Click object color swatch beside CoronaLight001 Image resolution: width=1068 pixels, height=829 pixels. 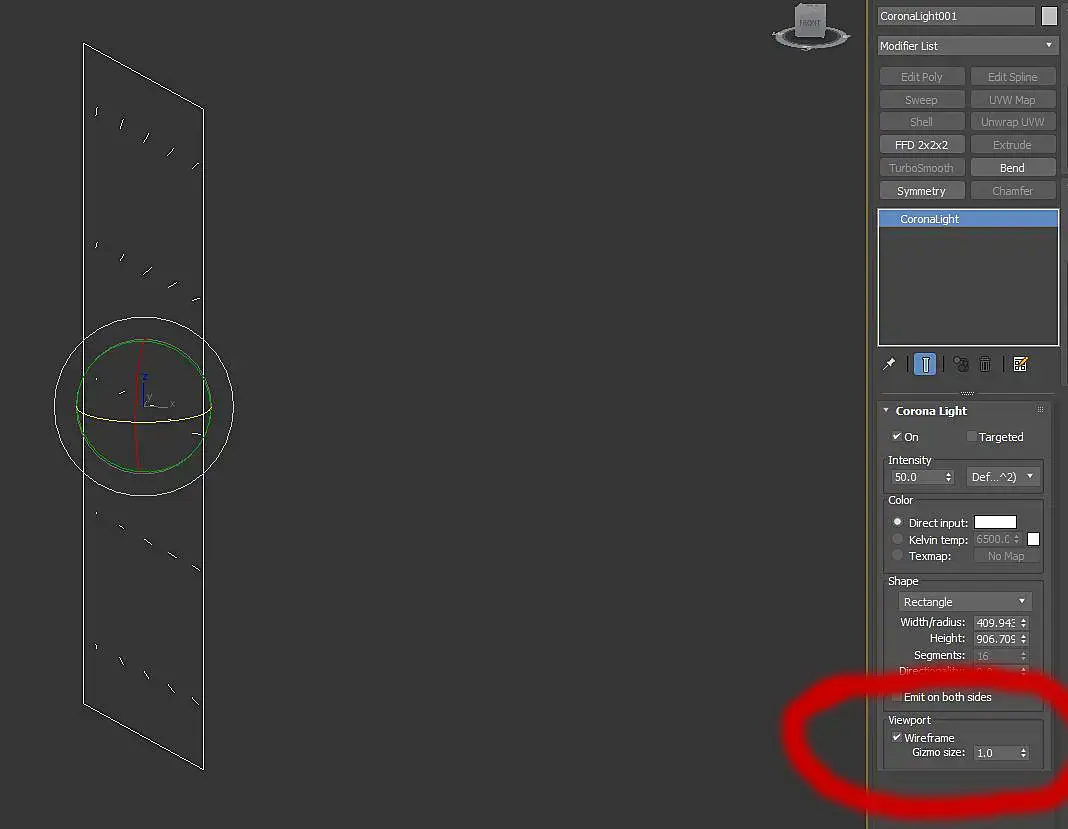point(1049,16)
